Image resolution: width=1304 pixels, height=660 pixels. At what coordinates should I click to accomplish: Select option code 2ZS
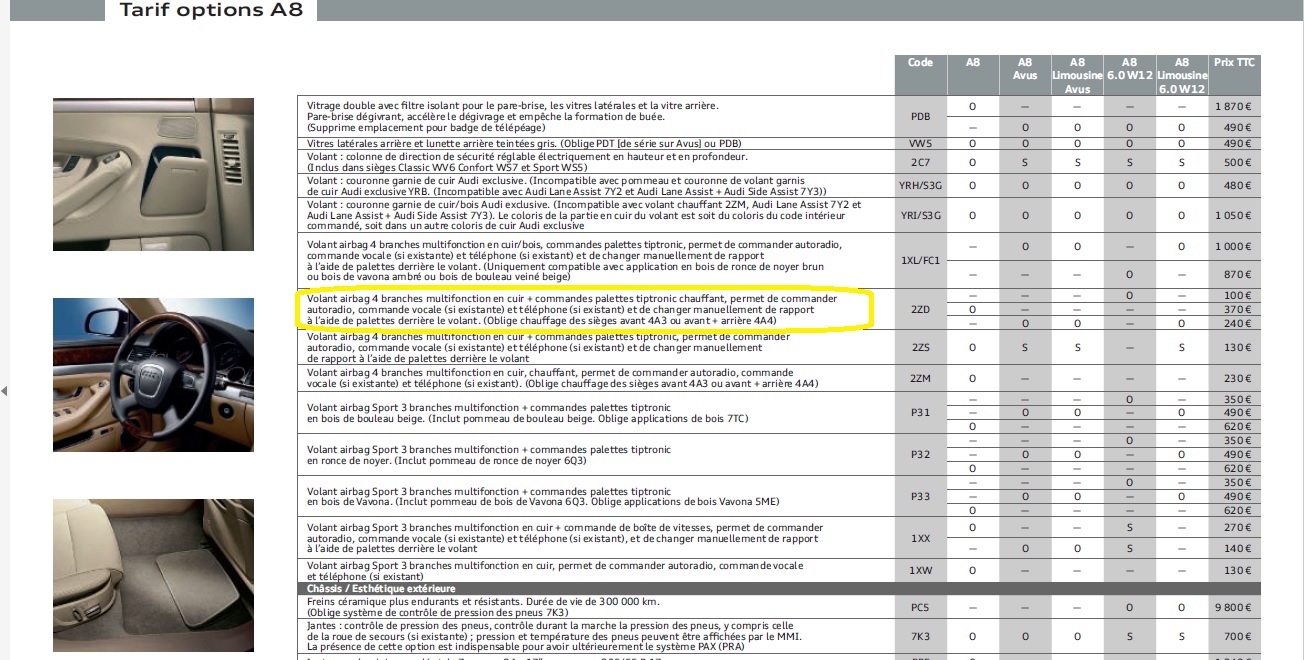pyautogui.click(x=920, y=347)
